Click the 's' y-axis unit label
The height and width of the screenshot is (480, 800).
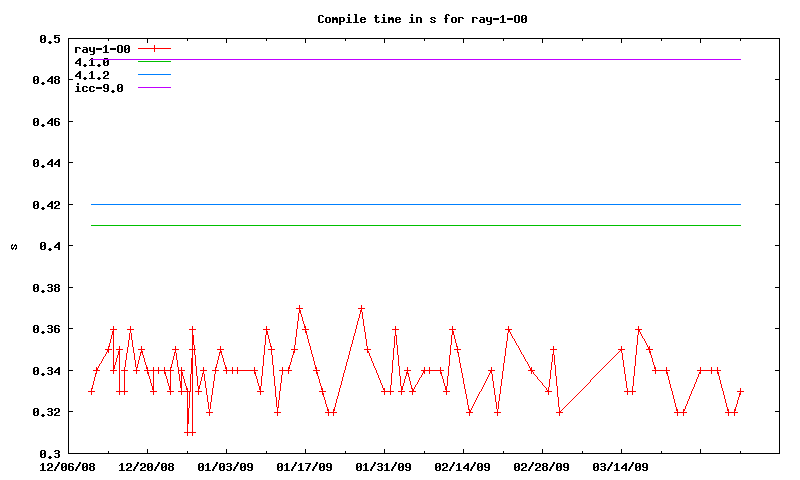click(x=13, y=246)
